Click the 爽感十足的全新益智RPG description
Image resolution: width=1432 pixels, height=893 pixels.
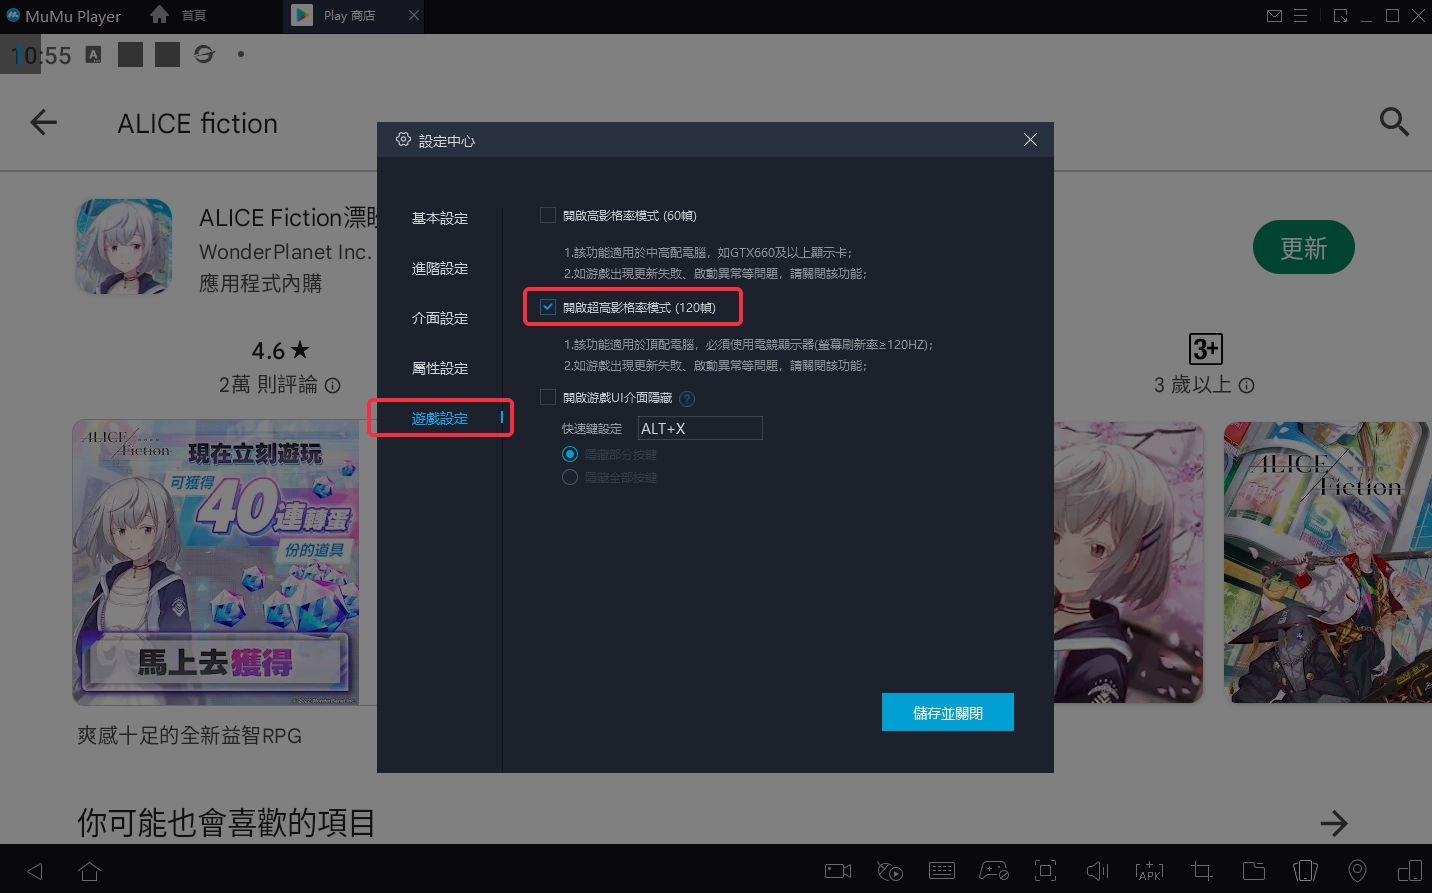coord(189,736)
